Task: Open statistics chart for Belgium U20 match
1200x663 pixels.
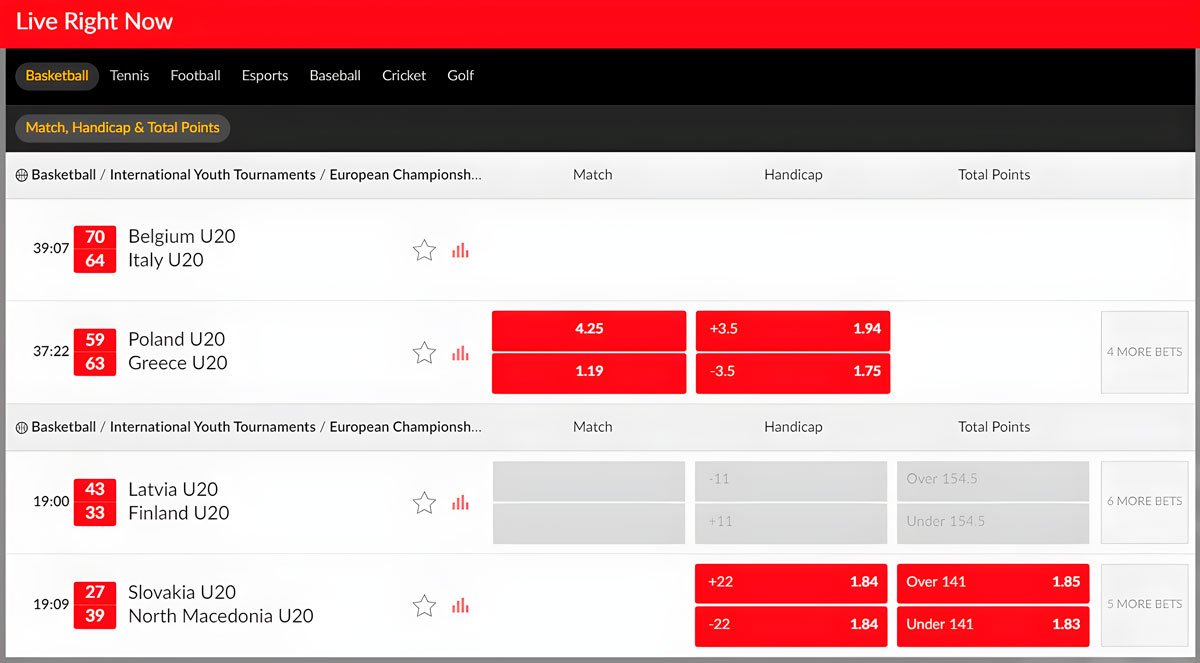Action: pos(460,250)
